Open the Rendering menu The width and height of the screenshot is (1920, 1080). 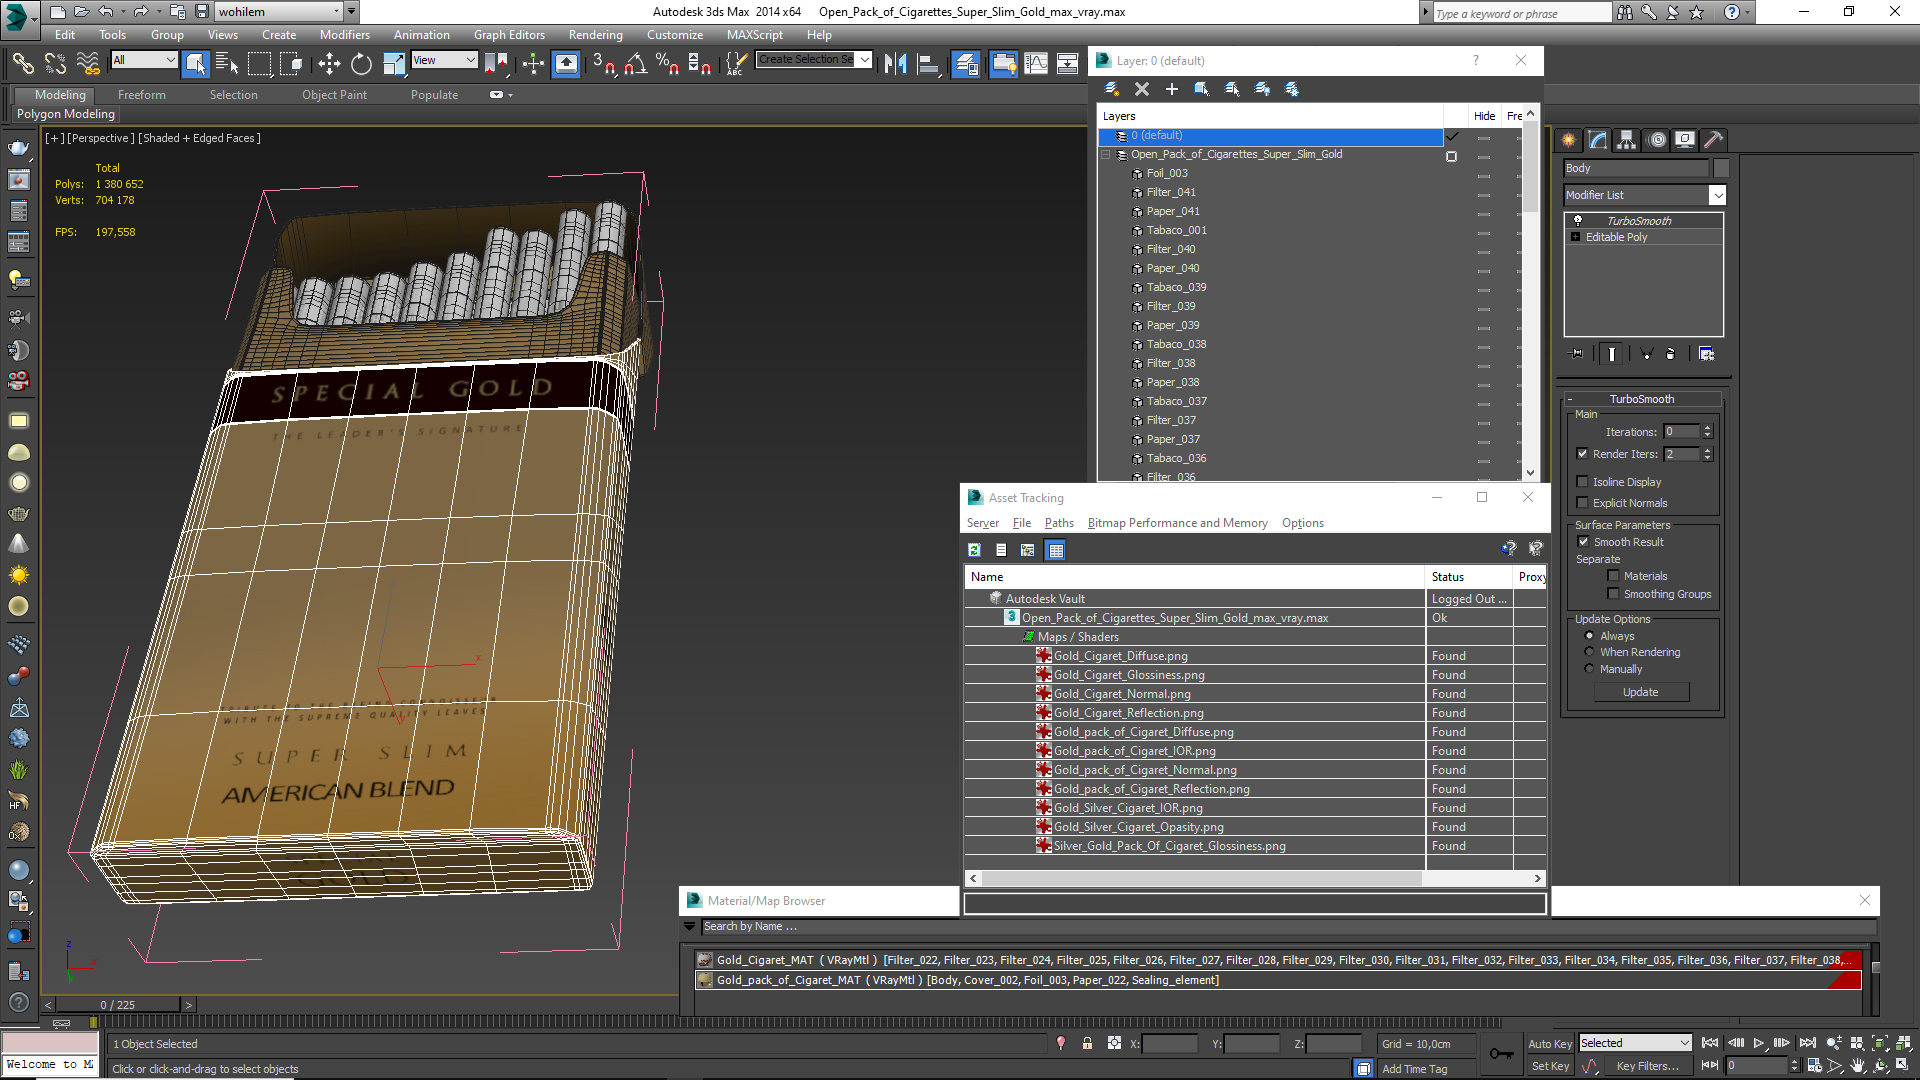coord(595,35)
